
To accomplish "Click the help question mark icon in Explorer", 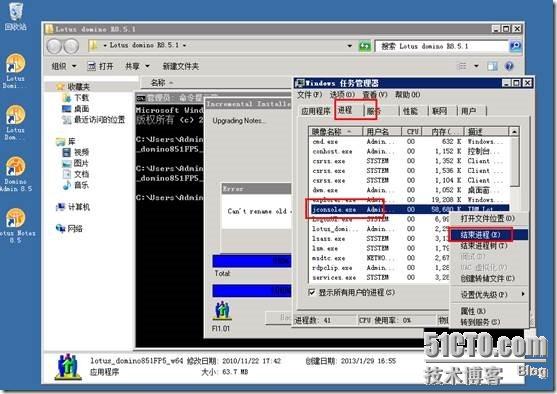I will [x=509, y=66].
